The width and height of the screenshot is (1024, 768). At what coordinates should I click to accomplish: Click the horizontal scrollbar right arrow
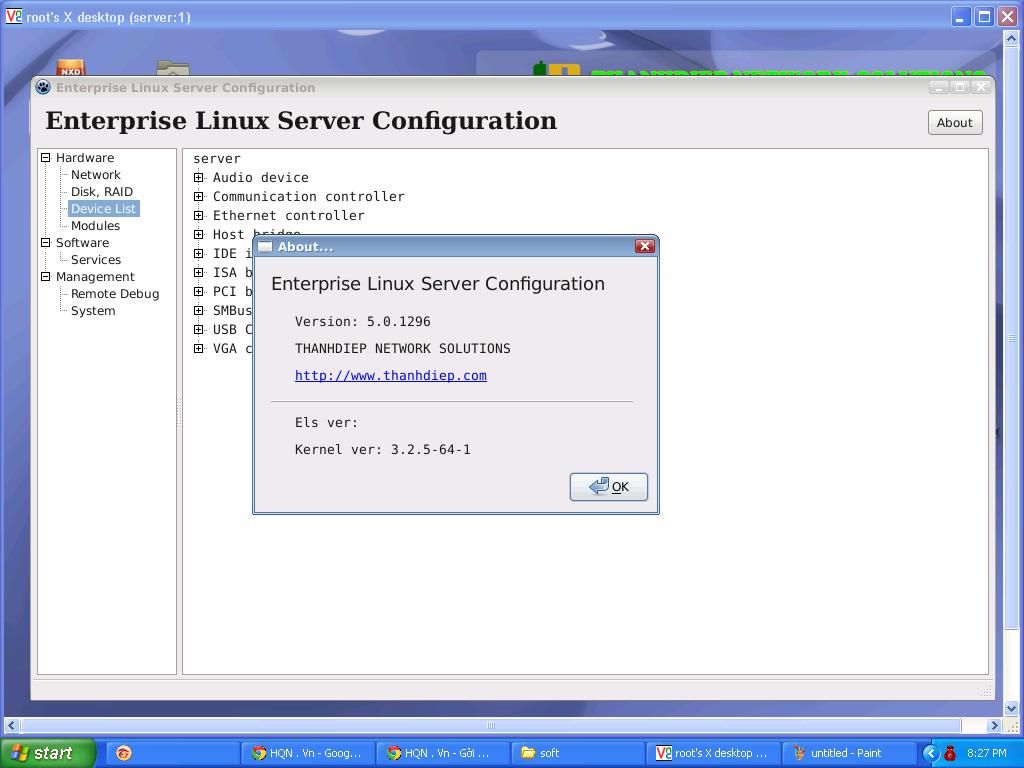point(993,725)
